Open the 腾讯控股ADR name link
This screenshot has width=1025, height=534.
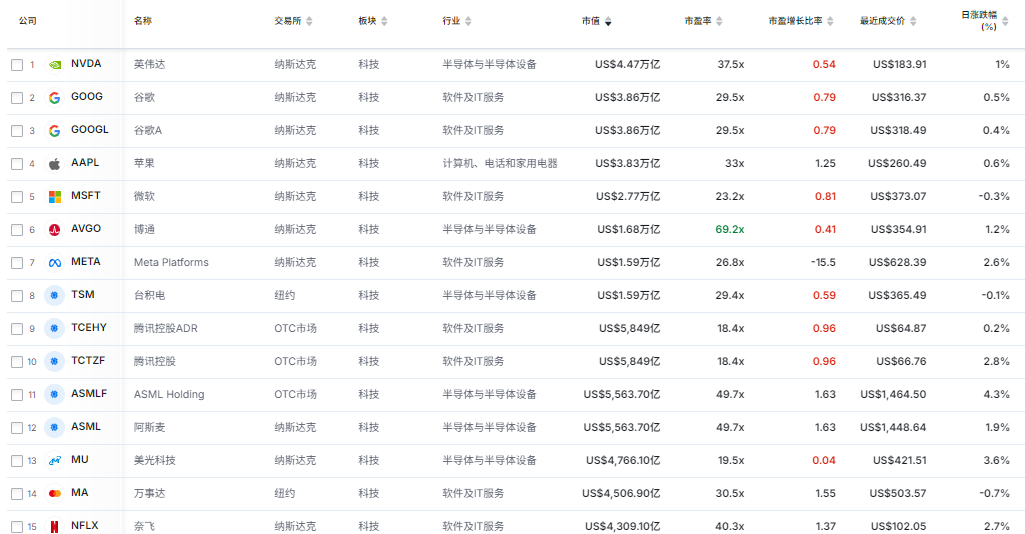click(166, 329)
